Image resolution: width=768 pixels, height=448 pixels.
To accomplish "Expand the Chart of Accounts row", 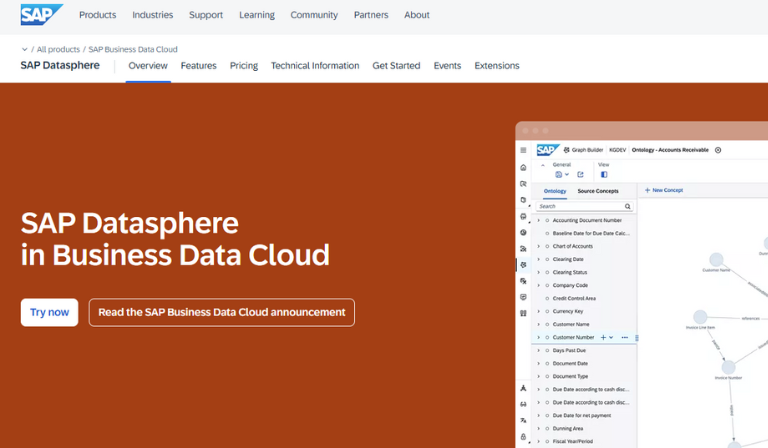I will pos(539,246).
